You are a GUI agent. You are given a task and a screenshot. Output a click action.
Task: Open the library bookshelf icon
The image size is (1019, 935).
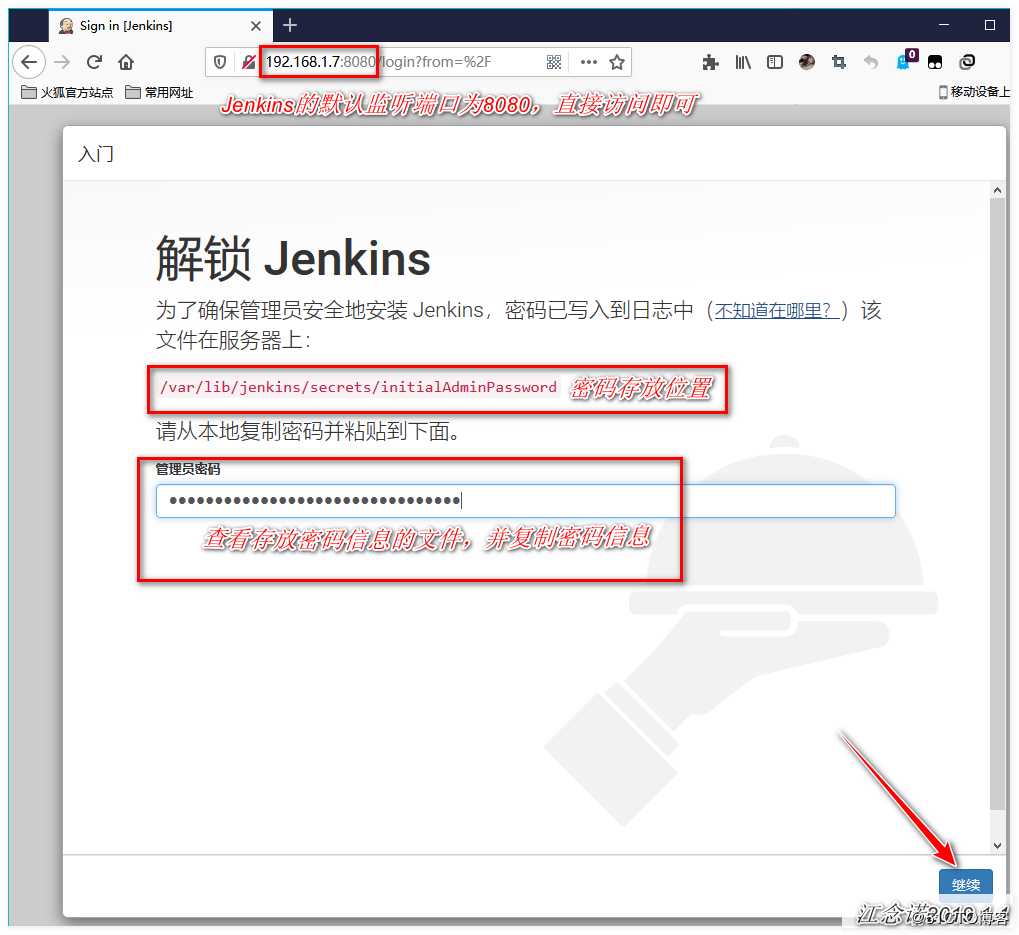743,62
